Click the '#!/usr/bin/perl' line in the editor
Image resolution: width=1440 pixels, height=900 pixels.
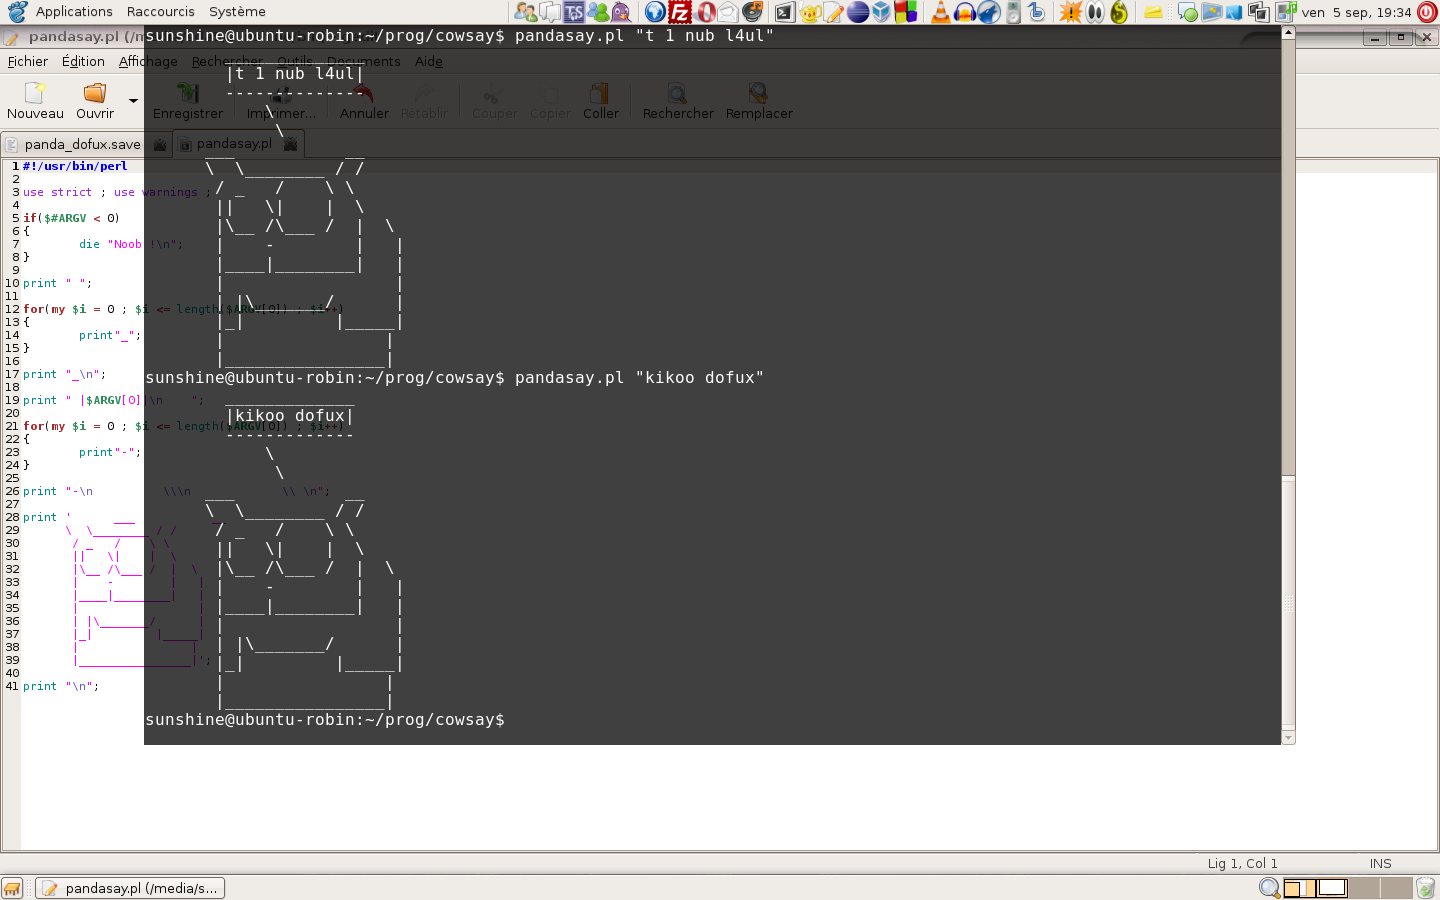pos(75,166)
